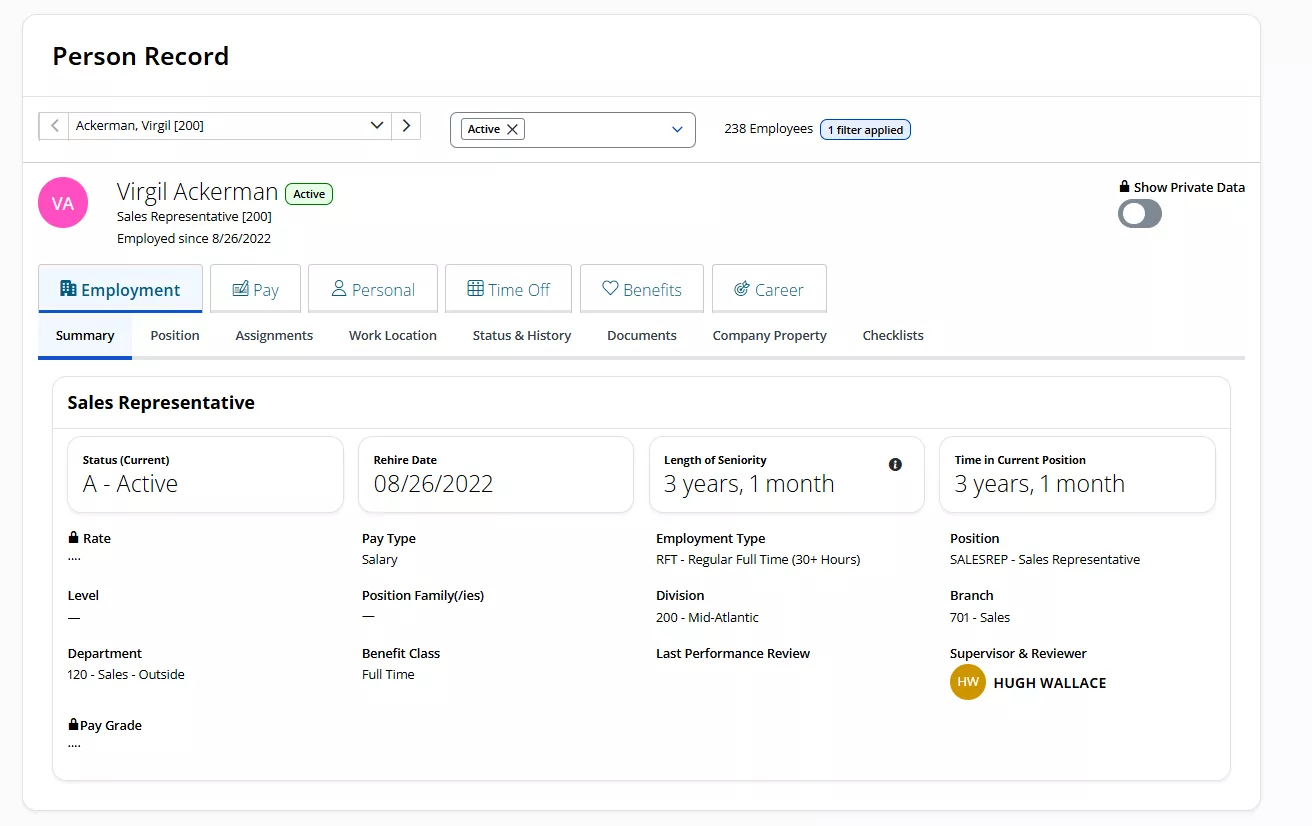Select the Career tab

(x=768, y=289)
